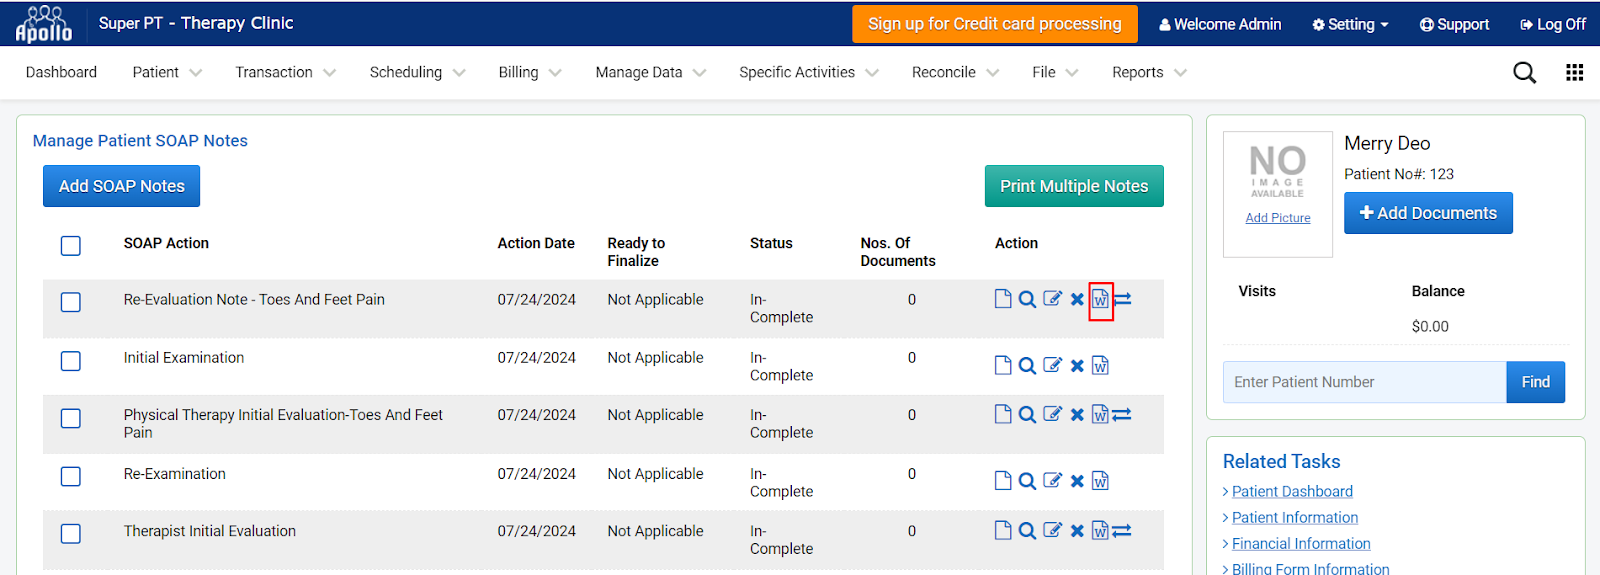Image resolution: width=1600 pixels, height=575 pixels.
Task: Select checkbox for Re-Examination note
Action: (71, 477)
